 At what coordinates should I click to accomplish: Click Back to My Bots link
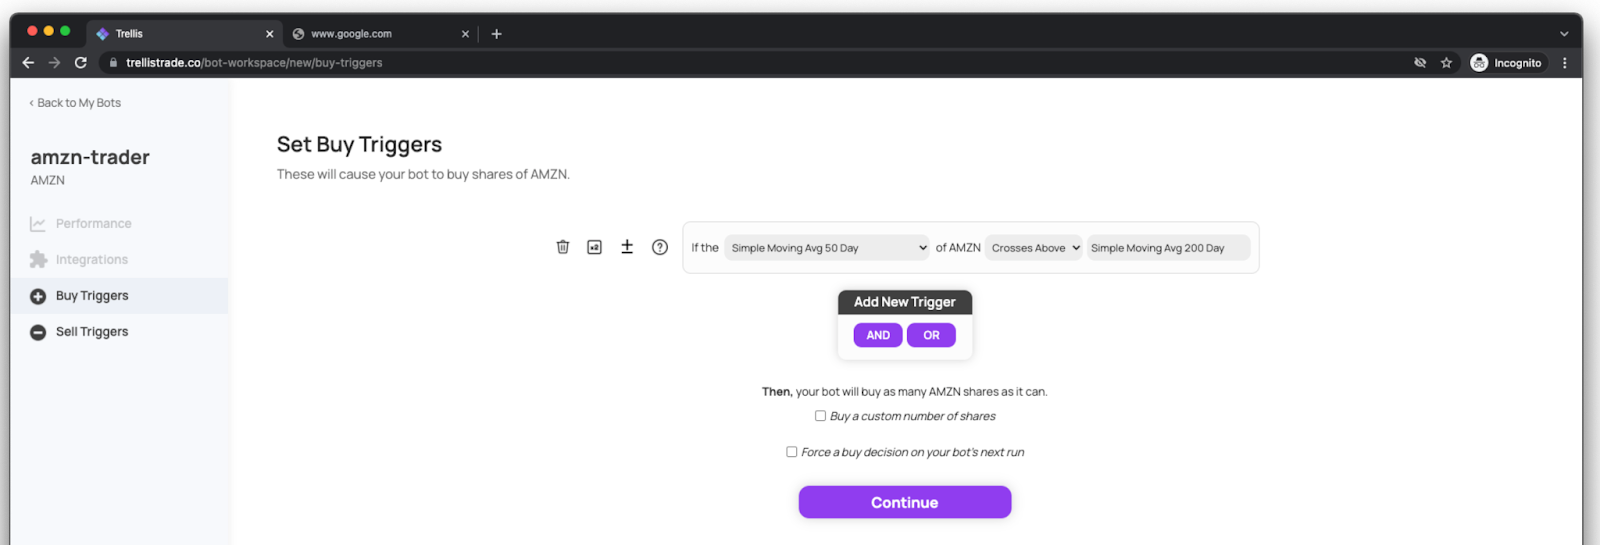tap(75, 103)
